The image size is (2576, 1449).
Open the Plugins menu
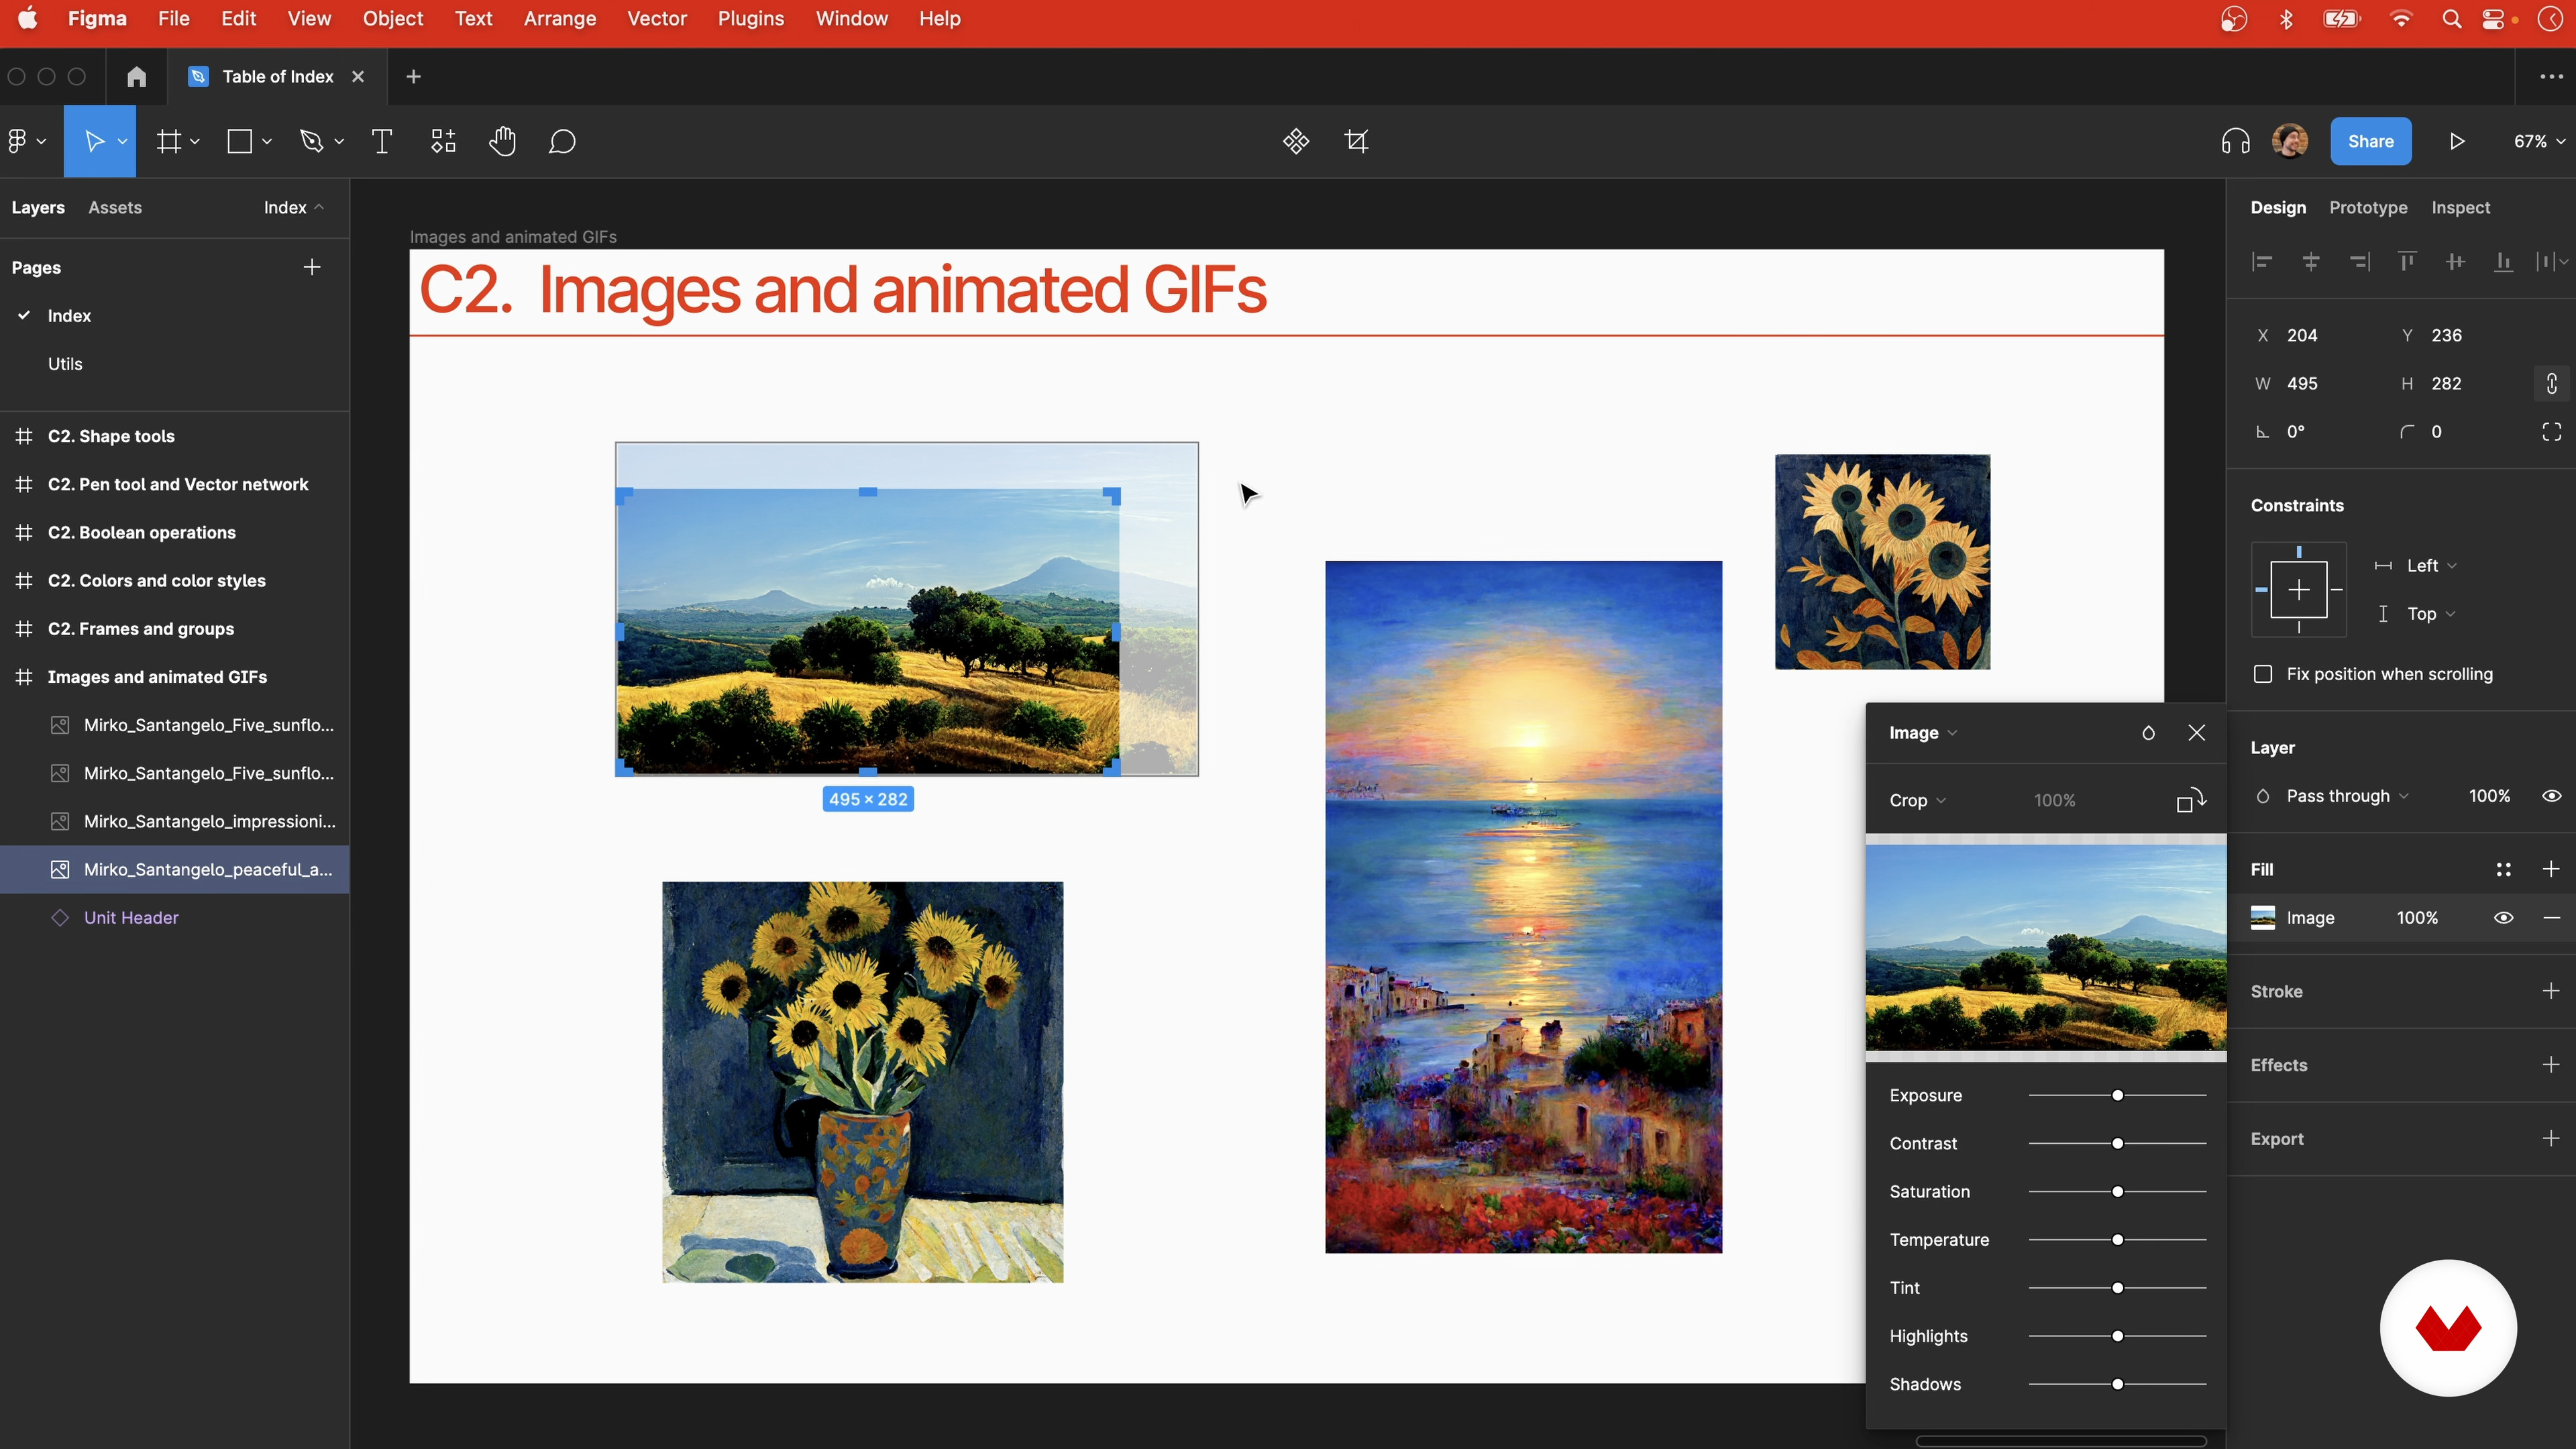[x=750, y=19]
